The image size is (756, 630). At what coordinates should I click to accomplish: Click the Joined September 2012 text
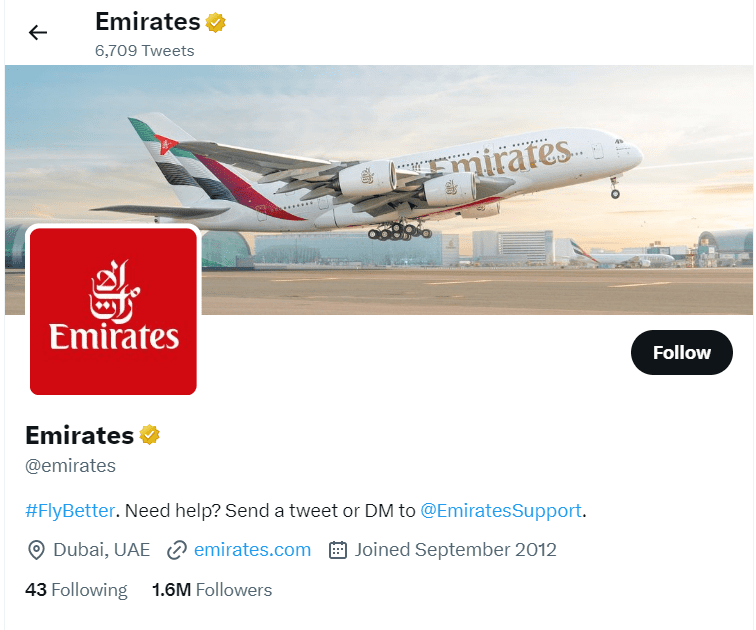[455, 550]
